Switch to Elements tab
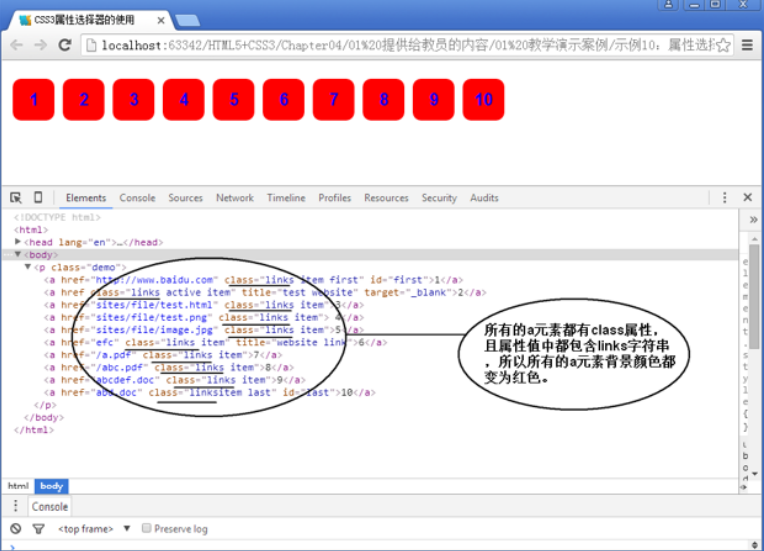Image resolution: width=764 pixels, height=551 pixels. pyautogui.click(x=86, y=198)
